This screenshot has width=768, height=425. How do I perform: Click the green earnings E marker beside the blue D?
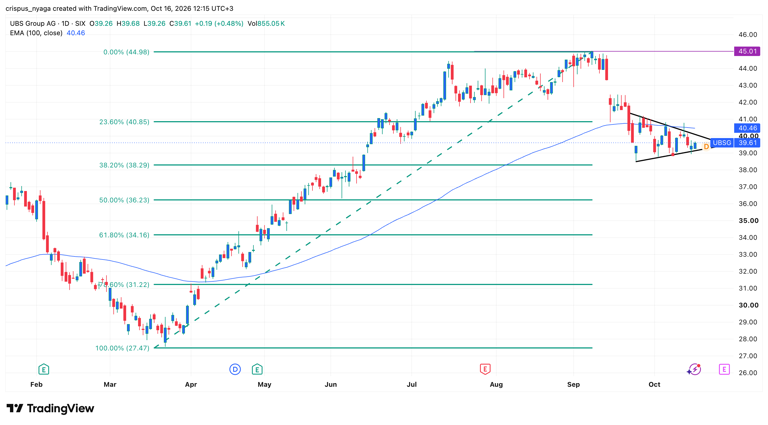[x=257, y=369]
